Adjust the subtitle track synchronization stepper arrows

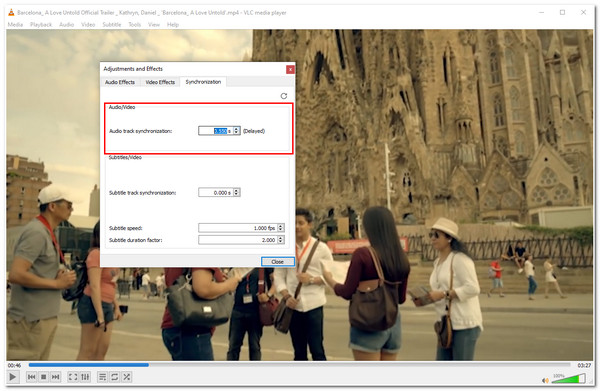tap(236, 192)
